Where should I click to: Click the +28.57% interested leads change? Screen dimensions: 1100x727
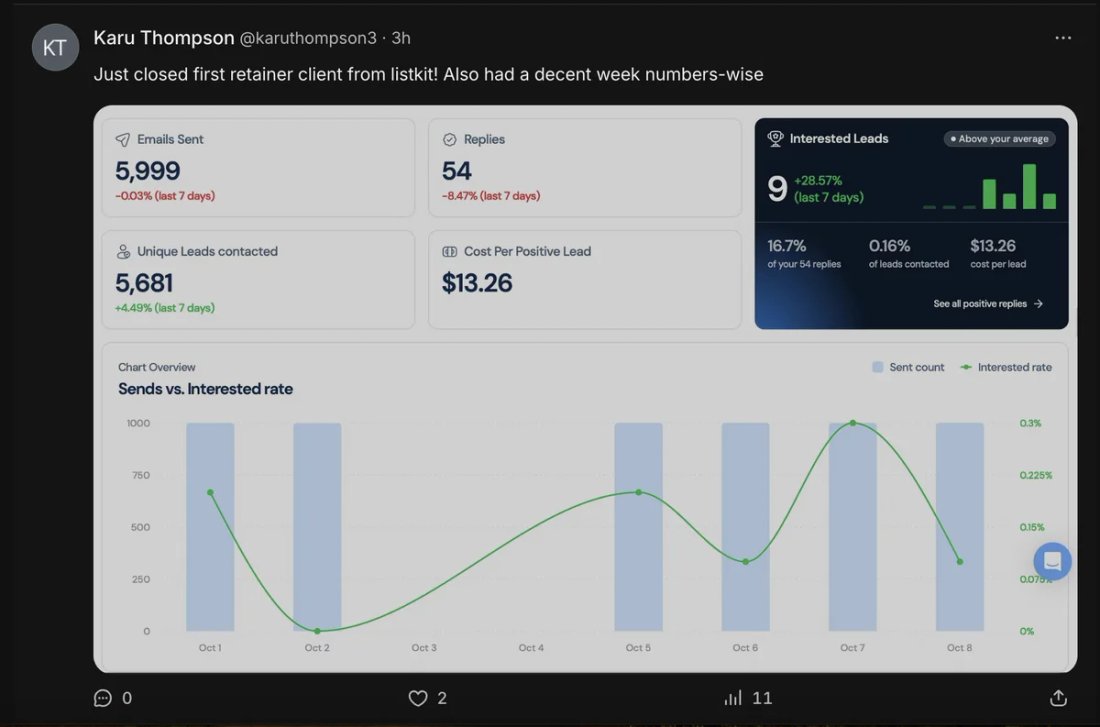[829, 189]
